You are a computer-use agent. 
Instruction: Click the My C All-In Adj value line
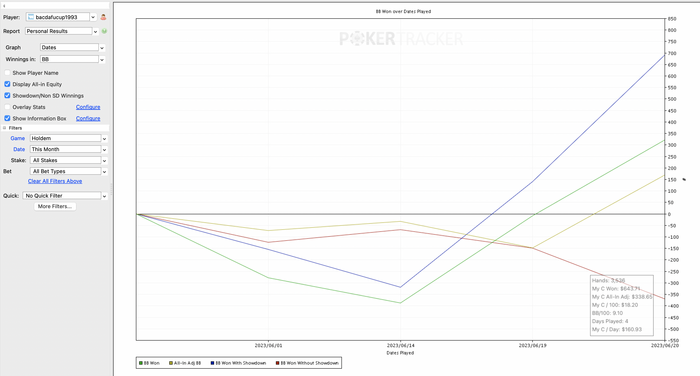pyautogui.click(x=622, y=297)
